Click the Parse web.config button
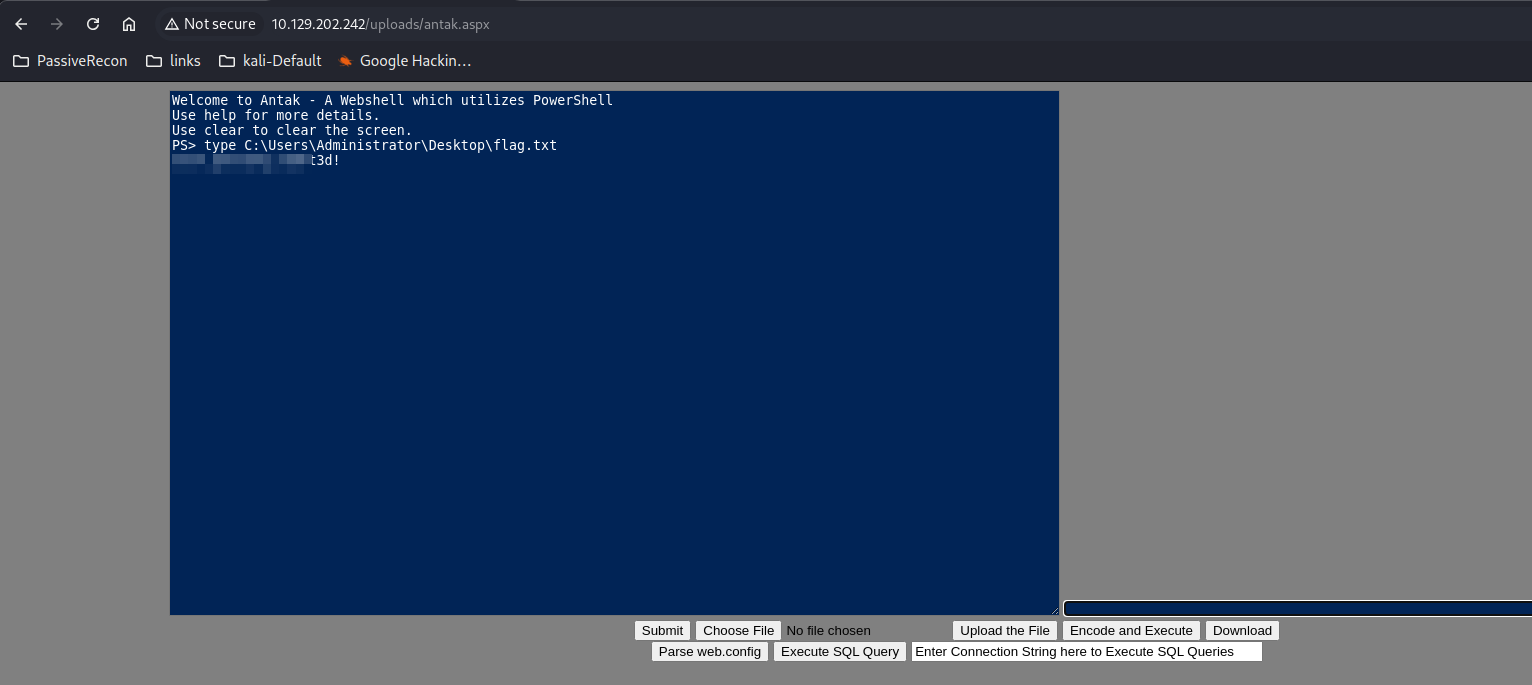This screenshot has width=1532, height=685. (710, 652)
